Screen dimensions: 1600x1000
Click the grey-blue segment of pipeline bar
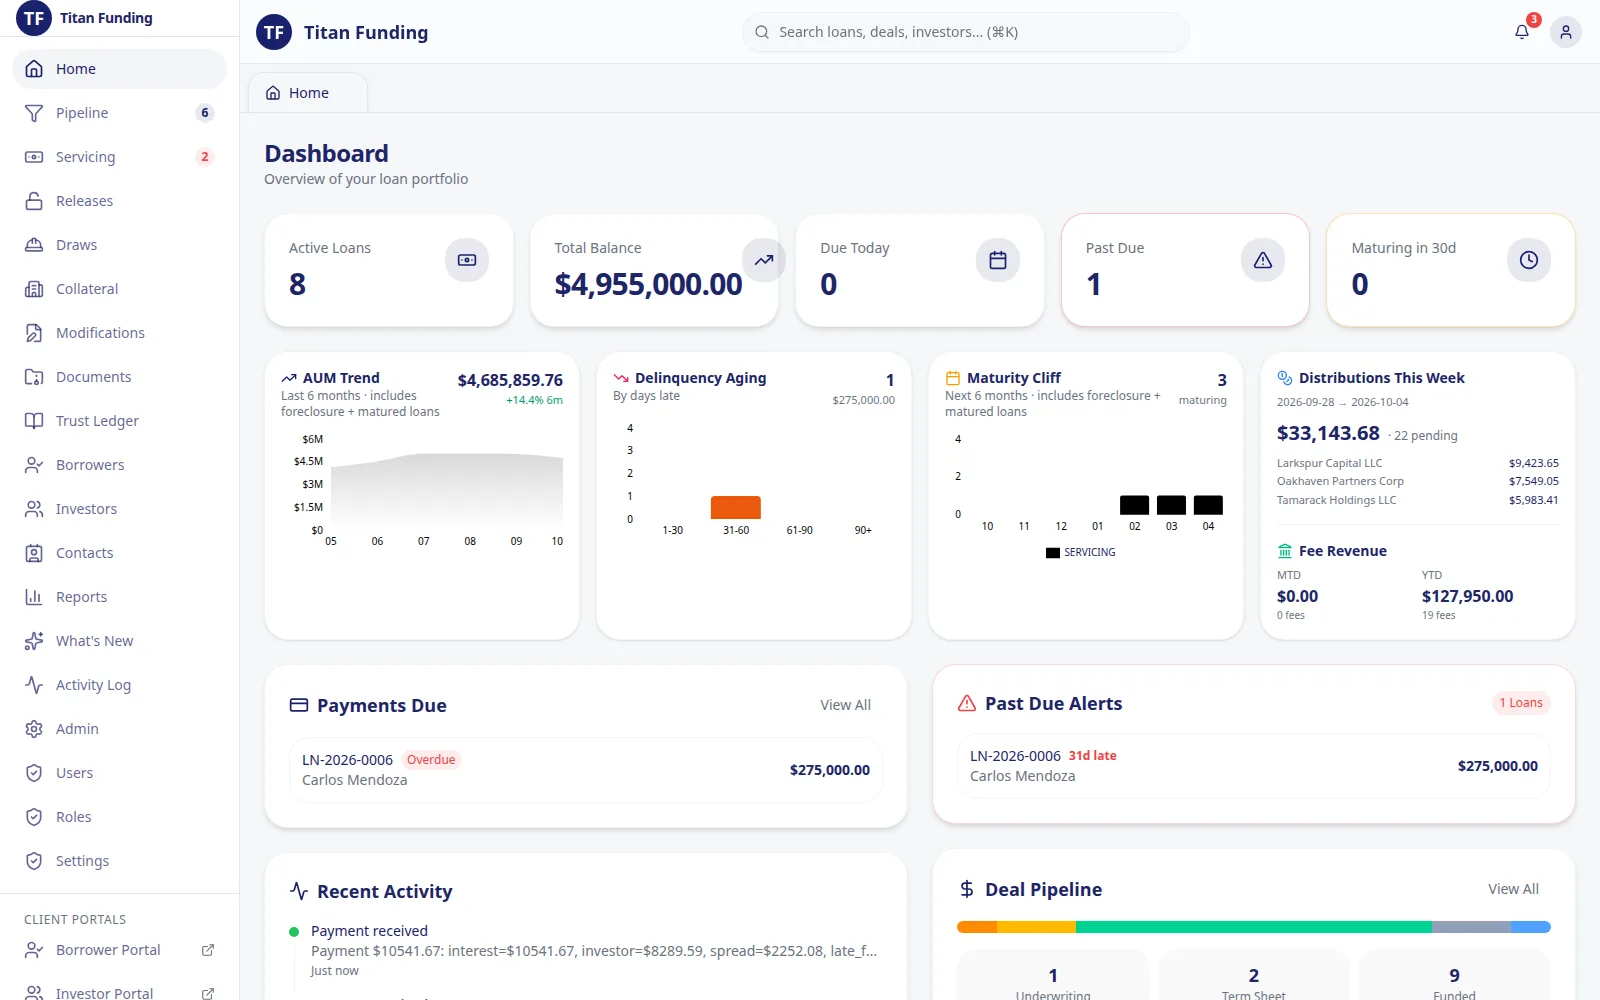(1471, 927)
